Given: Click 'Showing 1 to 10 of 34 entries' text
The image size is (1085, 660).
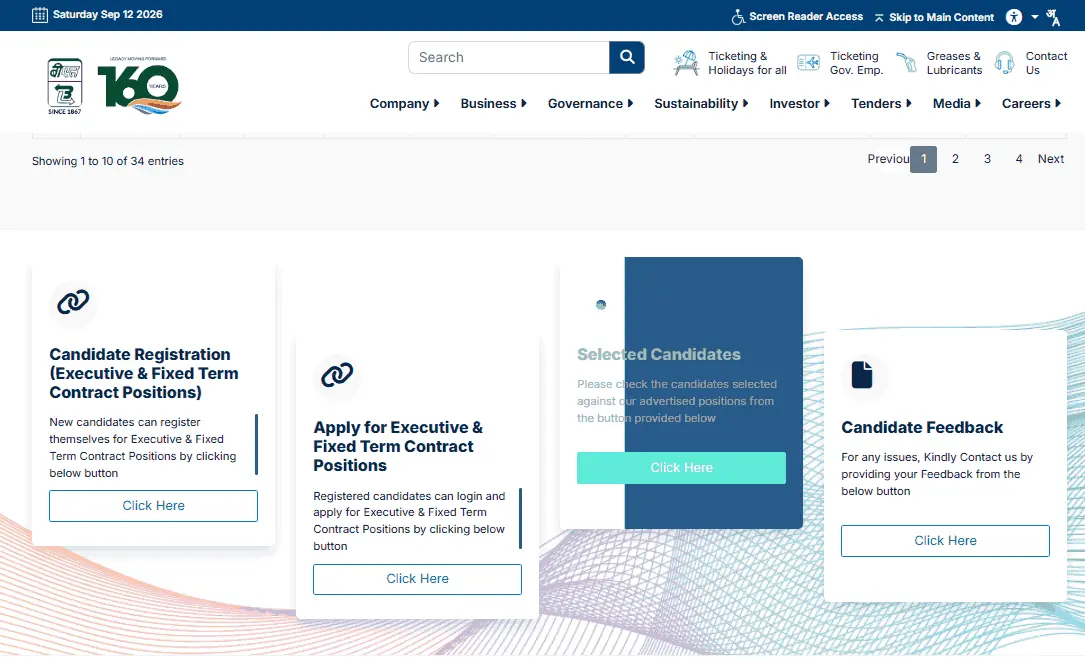Looking at the screenshot, I should 108,161.
